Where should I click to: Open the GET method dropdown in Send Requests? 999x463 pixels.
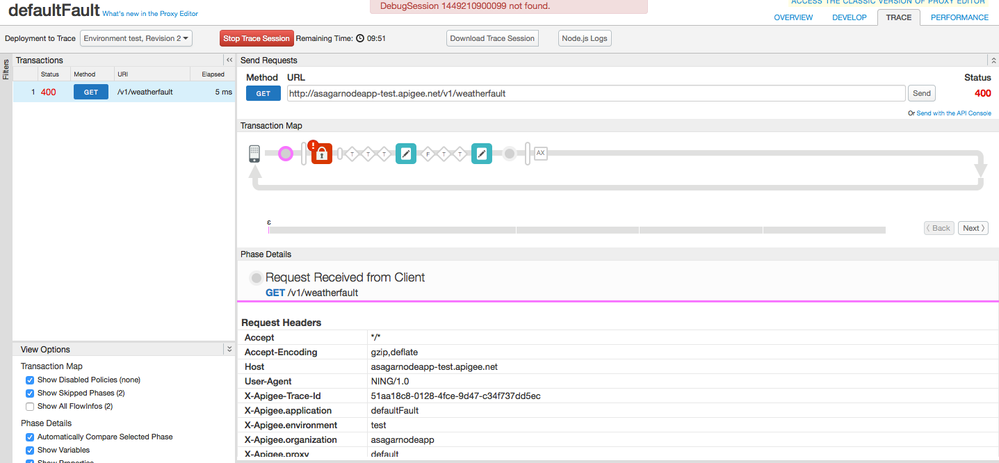[x=263, y=93]
